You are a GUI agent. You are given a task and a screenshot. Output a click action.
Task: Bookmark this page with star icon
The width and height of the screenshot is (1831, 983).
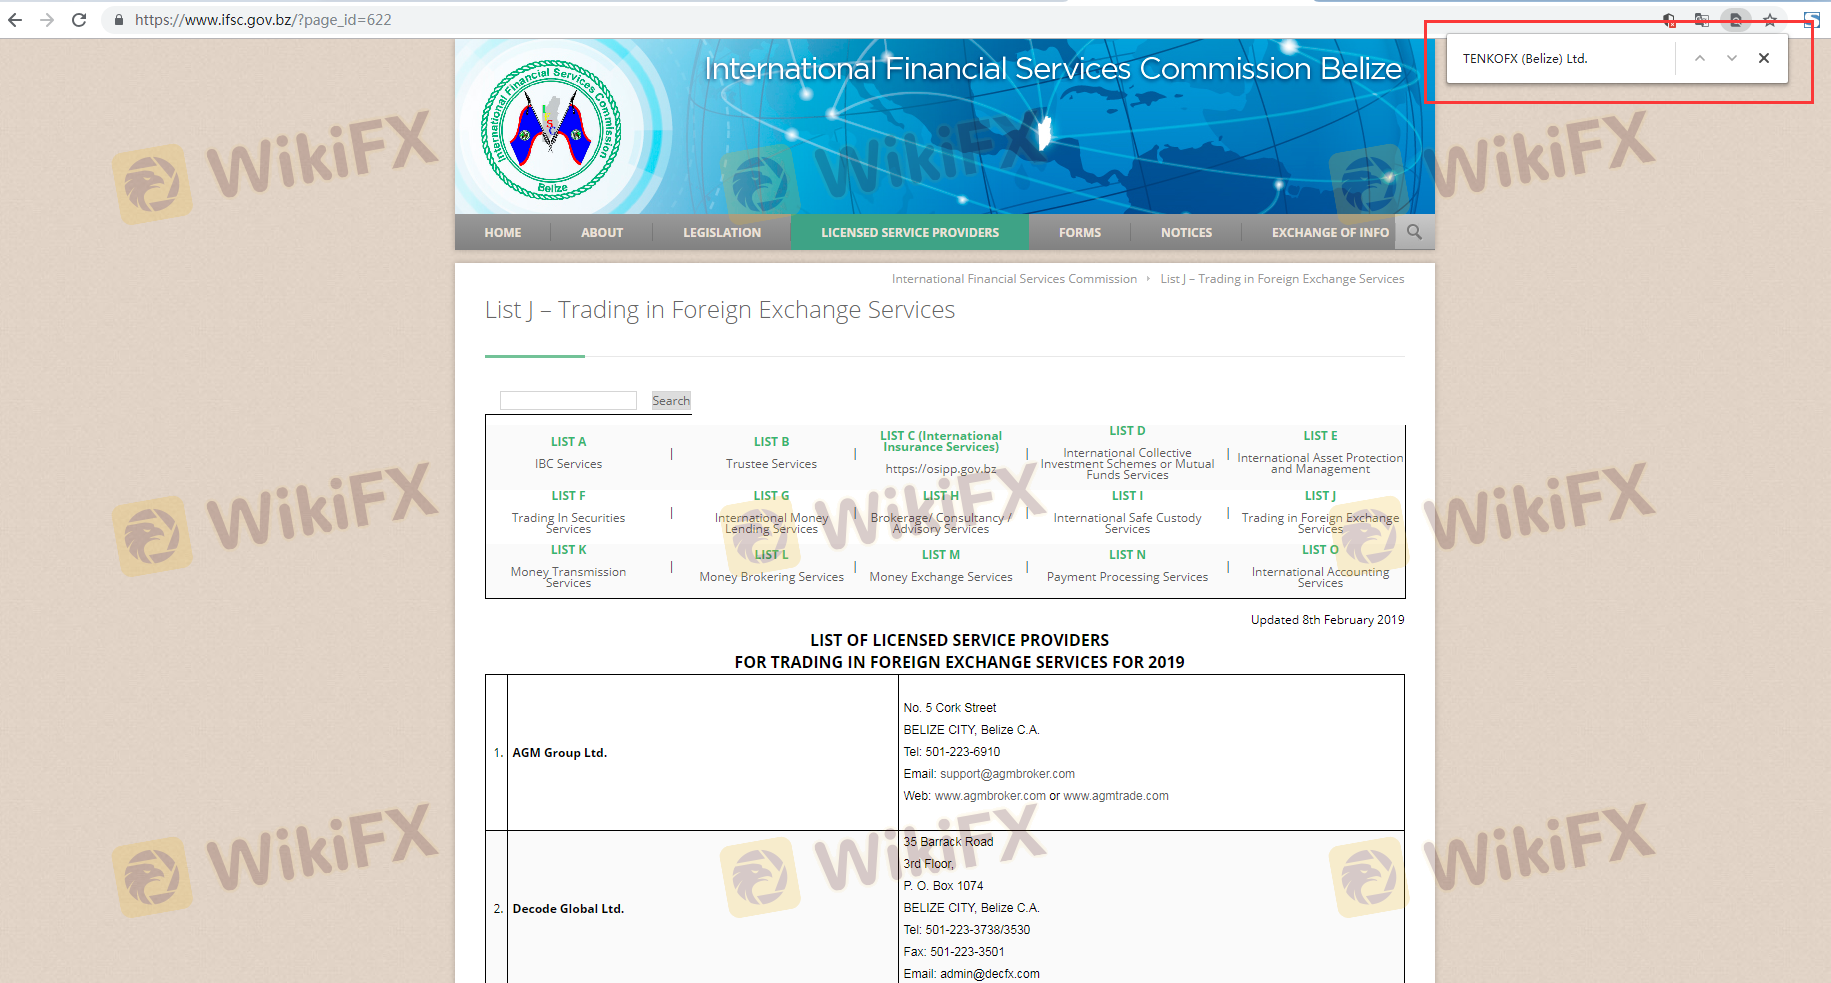click(x=1770, y=20)
